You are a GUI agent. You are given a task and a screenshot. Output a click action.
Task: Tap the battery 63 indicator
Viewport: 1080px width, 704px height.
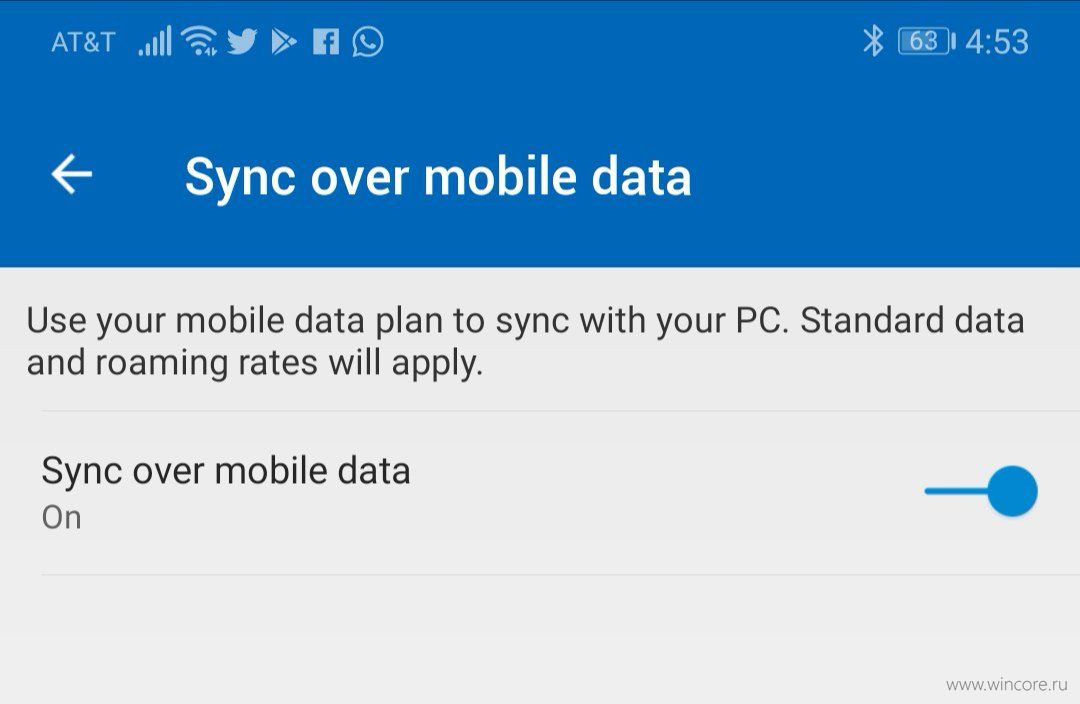tap(926, 41)
